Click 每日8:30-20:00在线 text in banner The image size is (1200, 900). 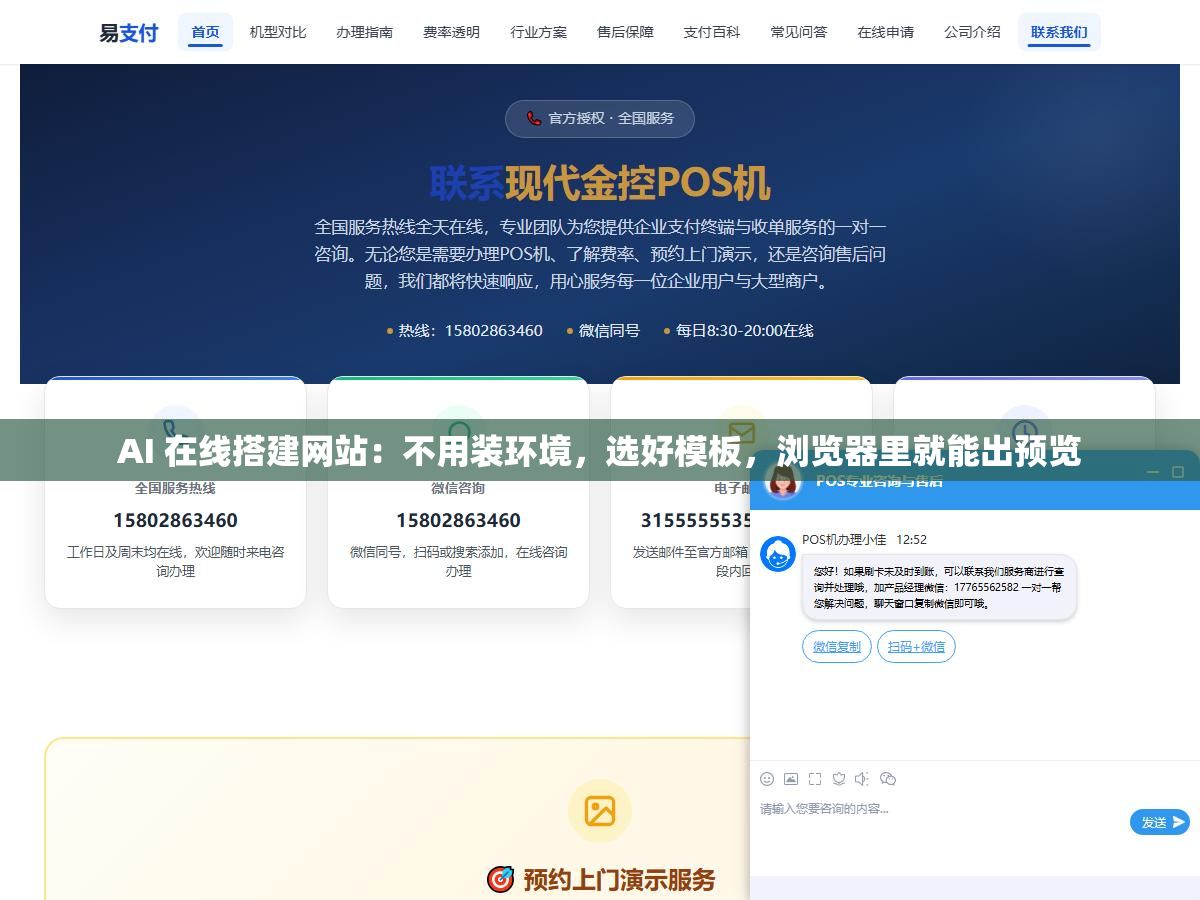click(744, 330)
